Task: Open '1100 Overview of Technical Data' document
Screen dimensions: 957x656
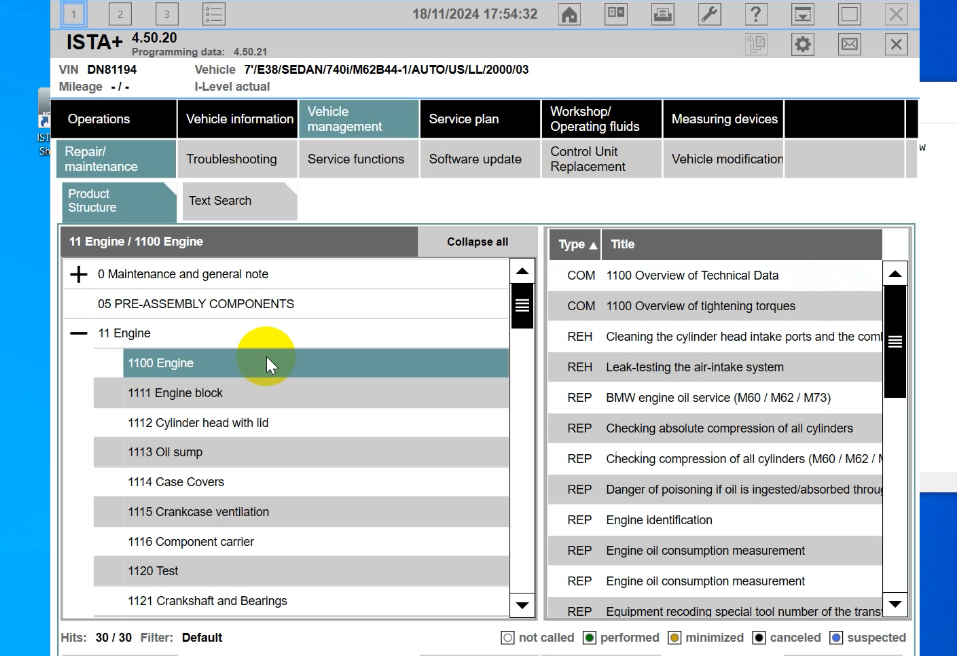Action: [715, 276]
